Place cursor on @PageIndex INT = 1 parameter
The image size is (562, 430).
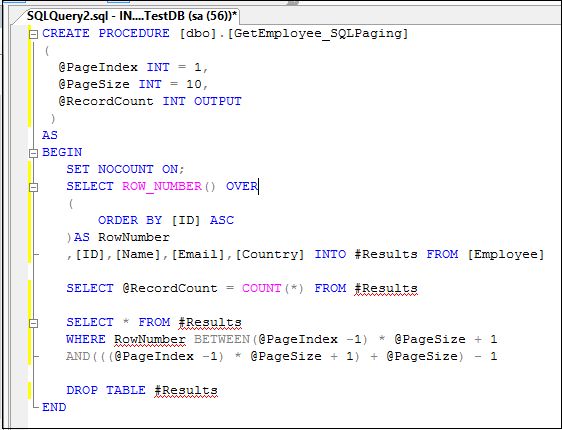pos(133,67)
